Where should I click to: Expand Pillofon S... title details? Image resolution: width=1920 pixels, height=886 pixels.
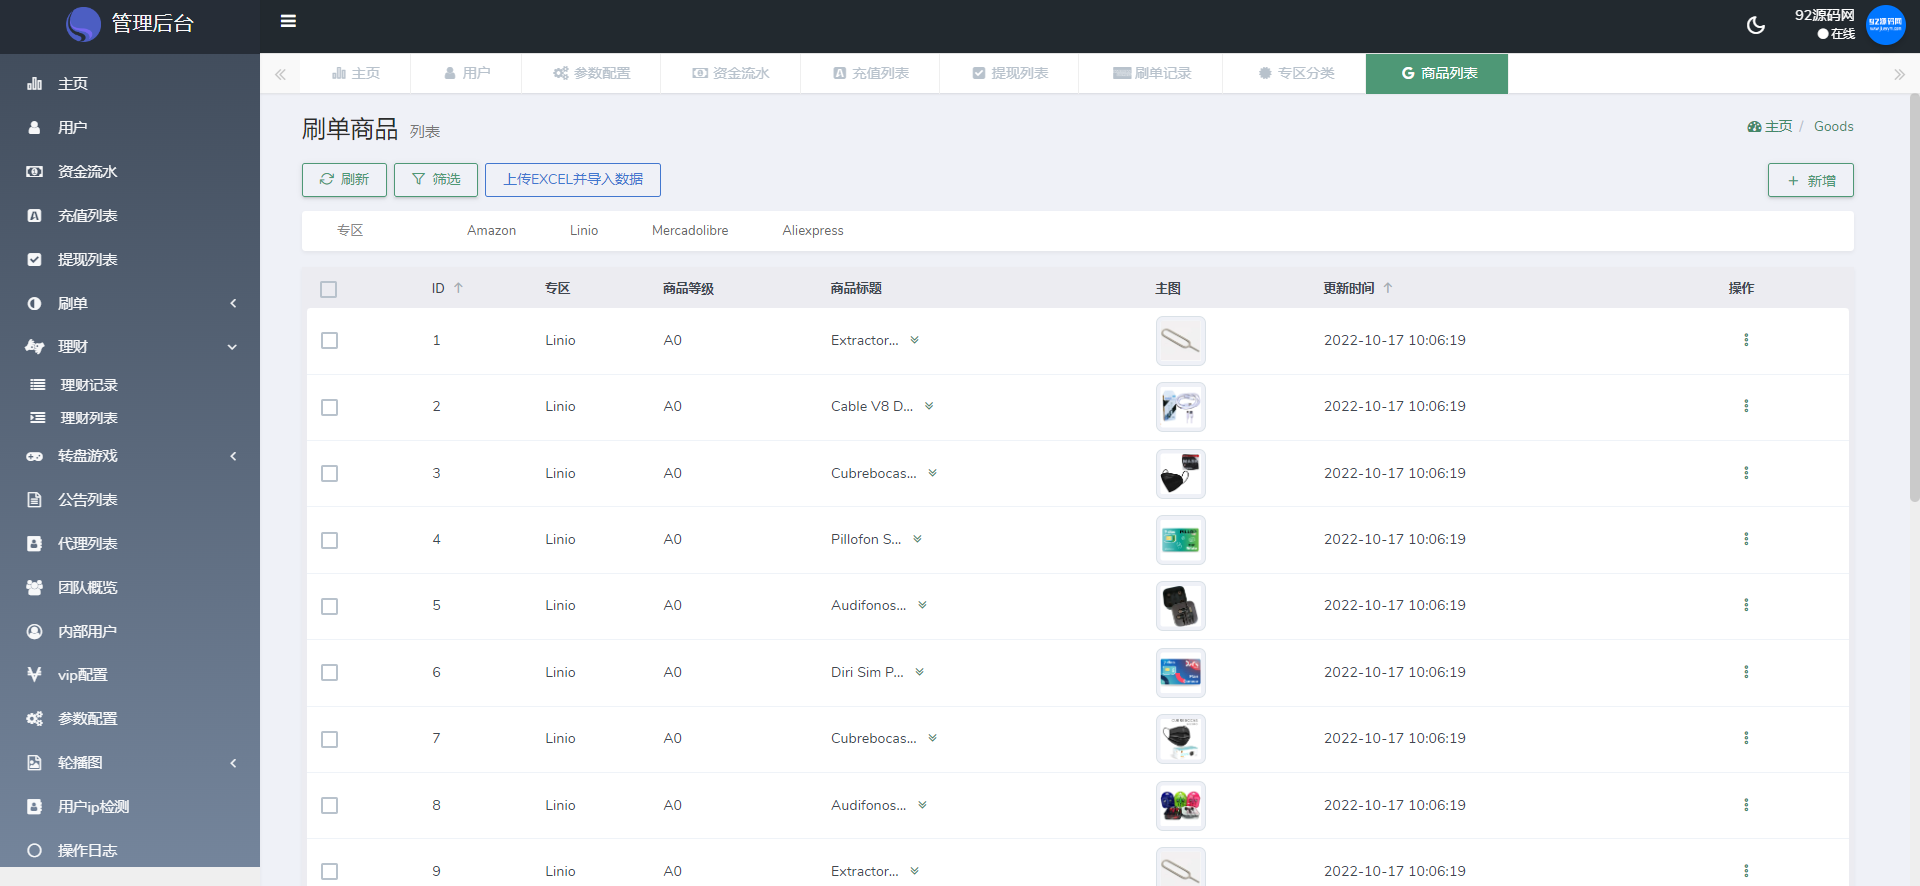[917, 539]
